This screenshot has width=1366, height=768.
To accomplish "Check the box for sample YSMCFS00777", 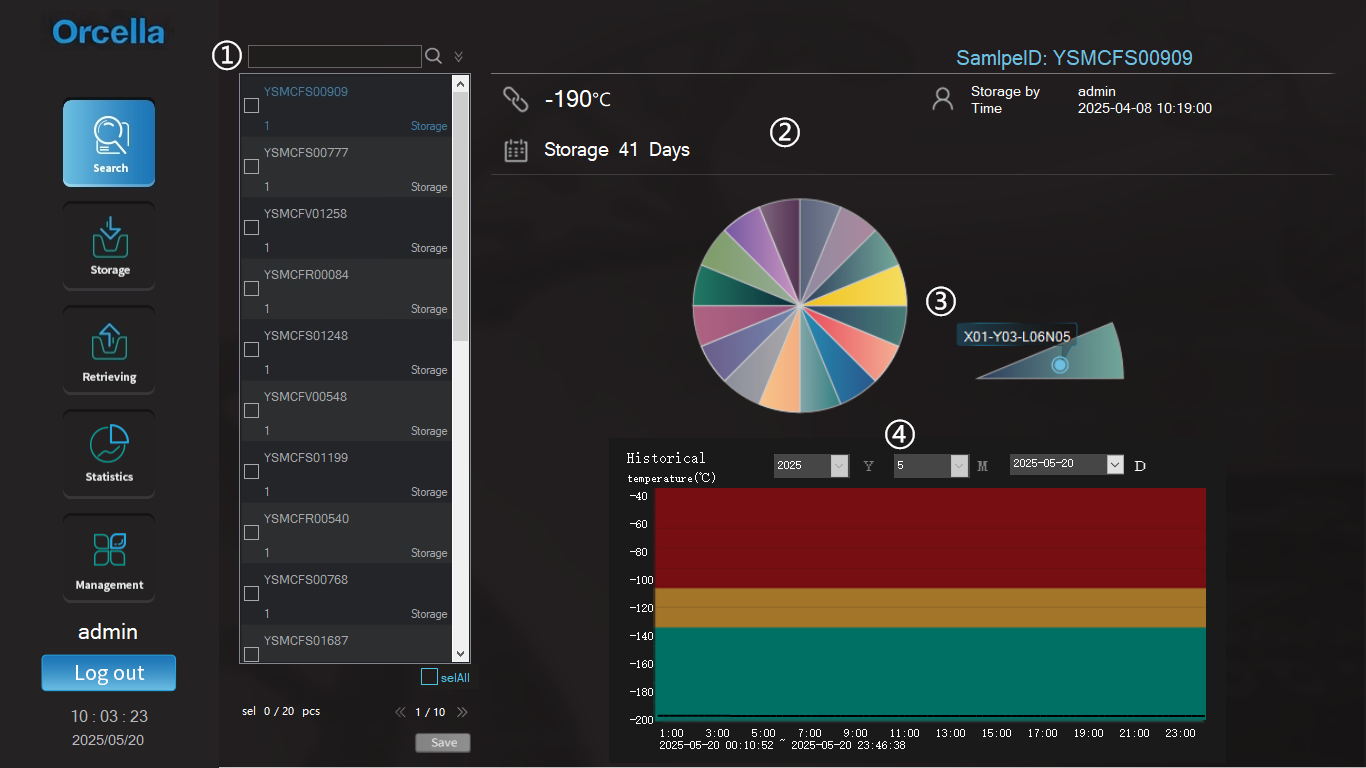I will (252, 167).
